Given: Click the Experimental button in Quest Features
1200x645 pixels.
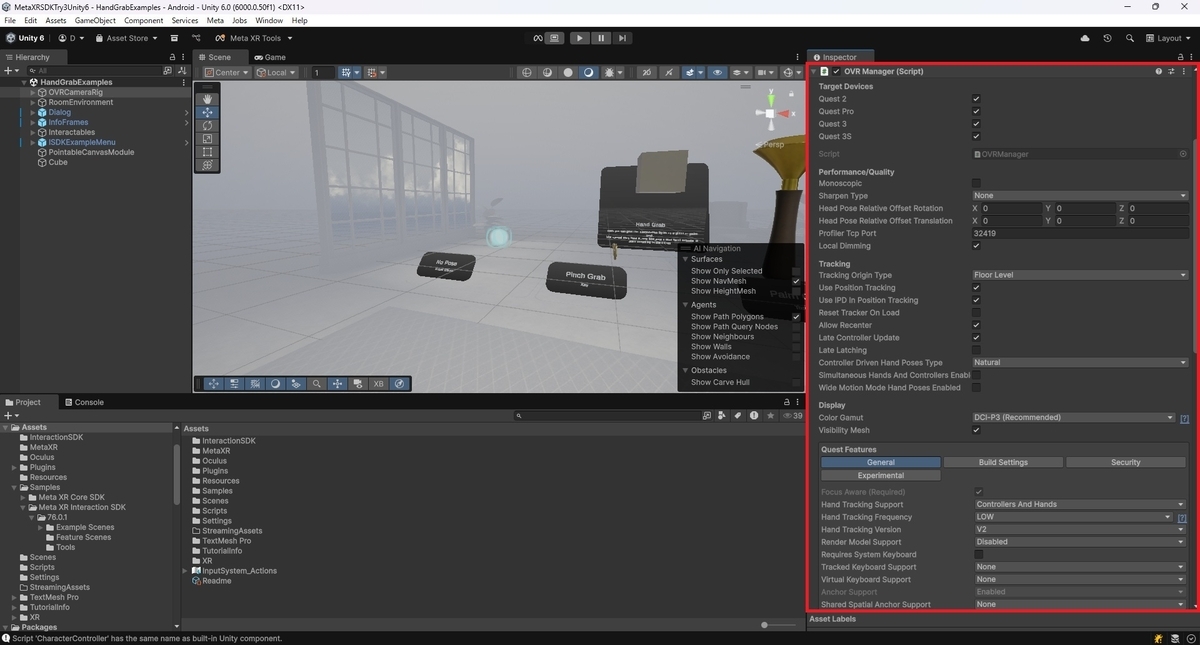Looking at the screenshot, I should coord(881,475).
